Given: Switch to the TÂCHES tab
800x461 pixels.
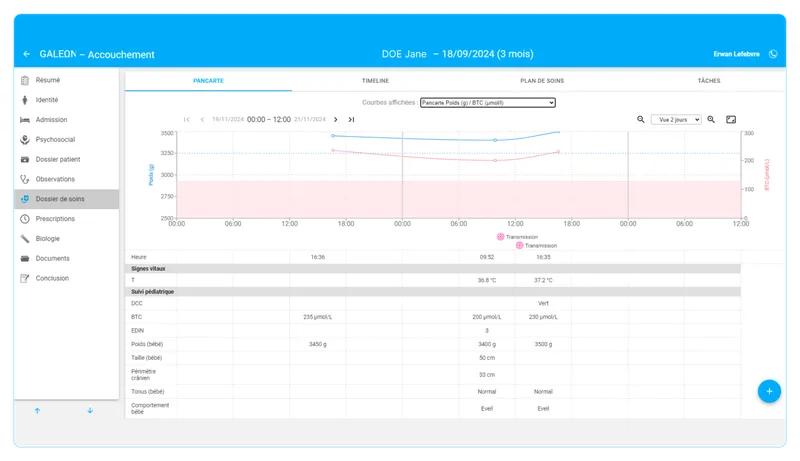Looking at the screenshot, I should (709, 81).
